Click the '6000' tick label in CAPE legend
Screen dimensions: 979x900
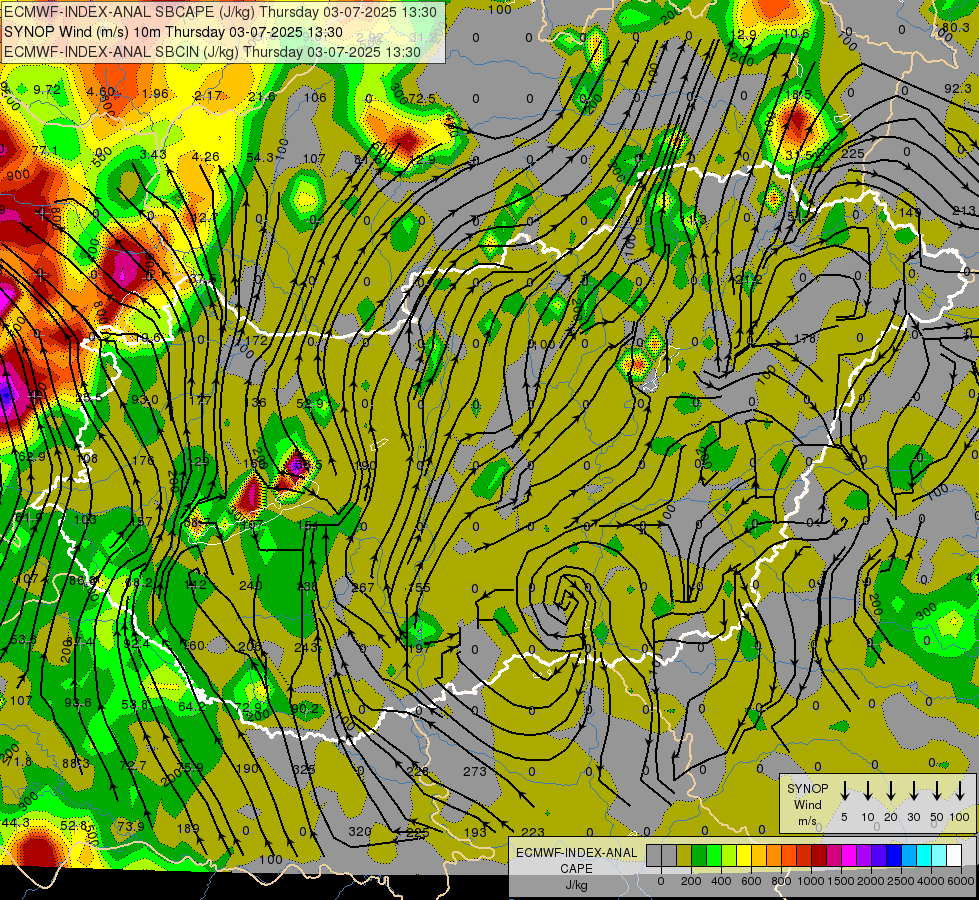[962, 881]
